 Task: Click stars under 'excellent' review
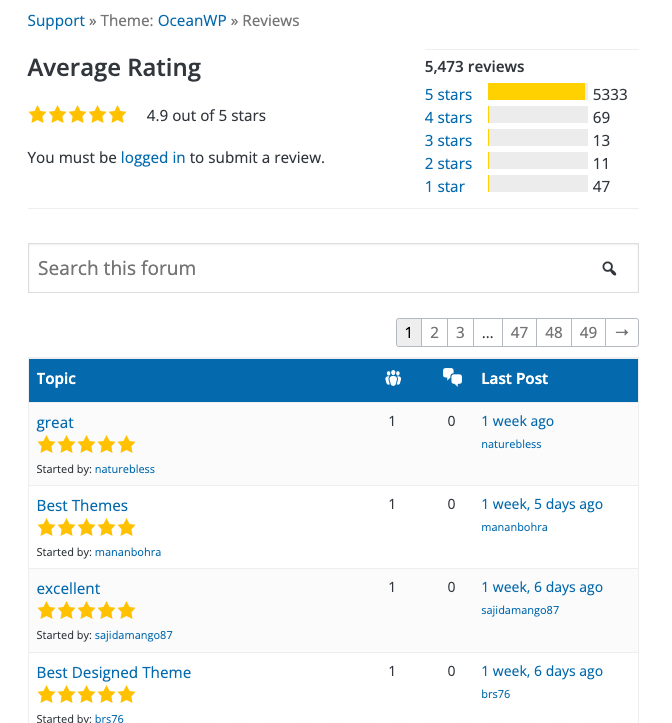coord(85,611)
